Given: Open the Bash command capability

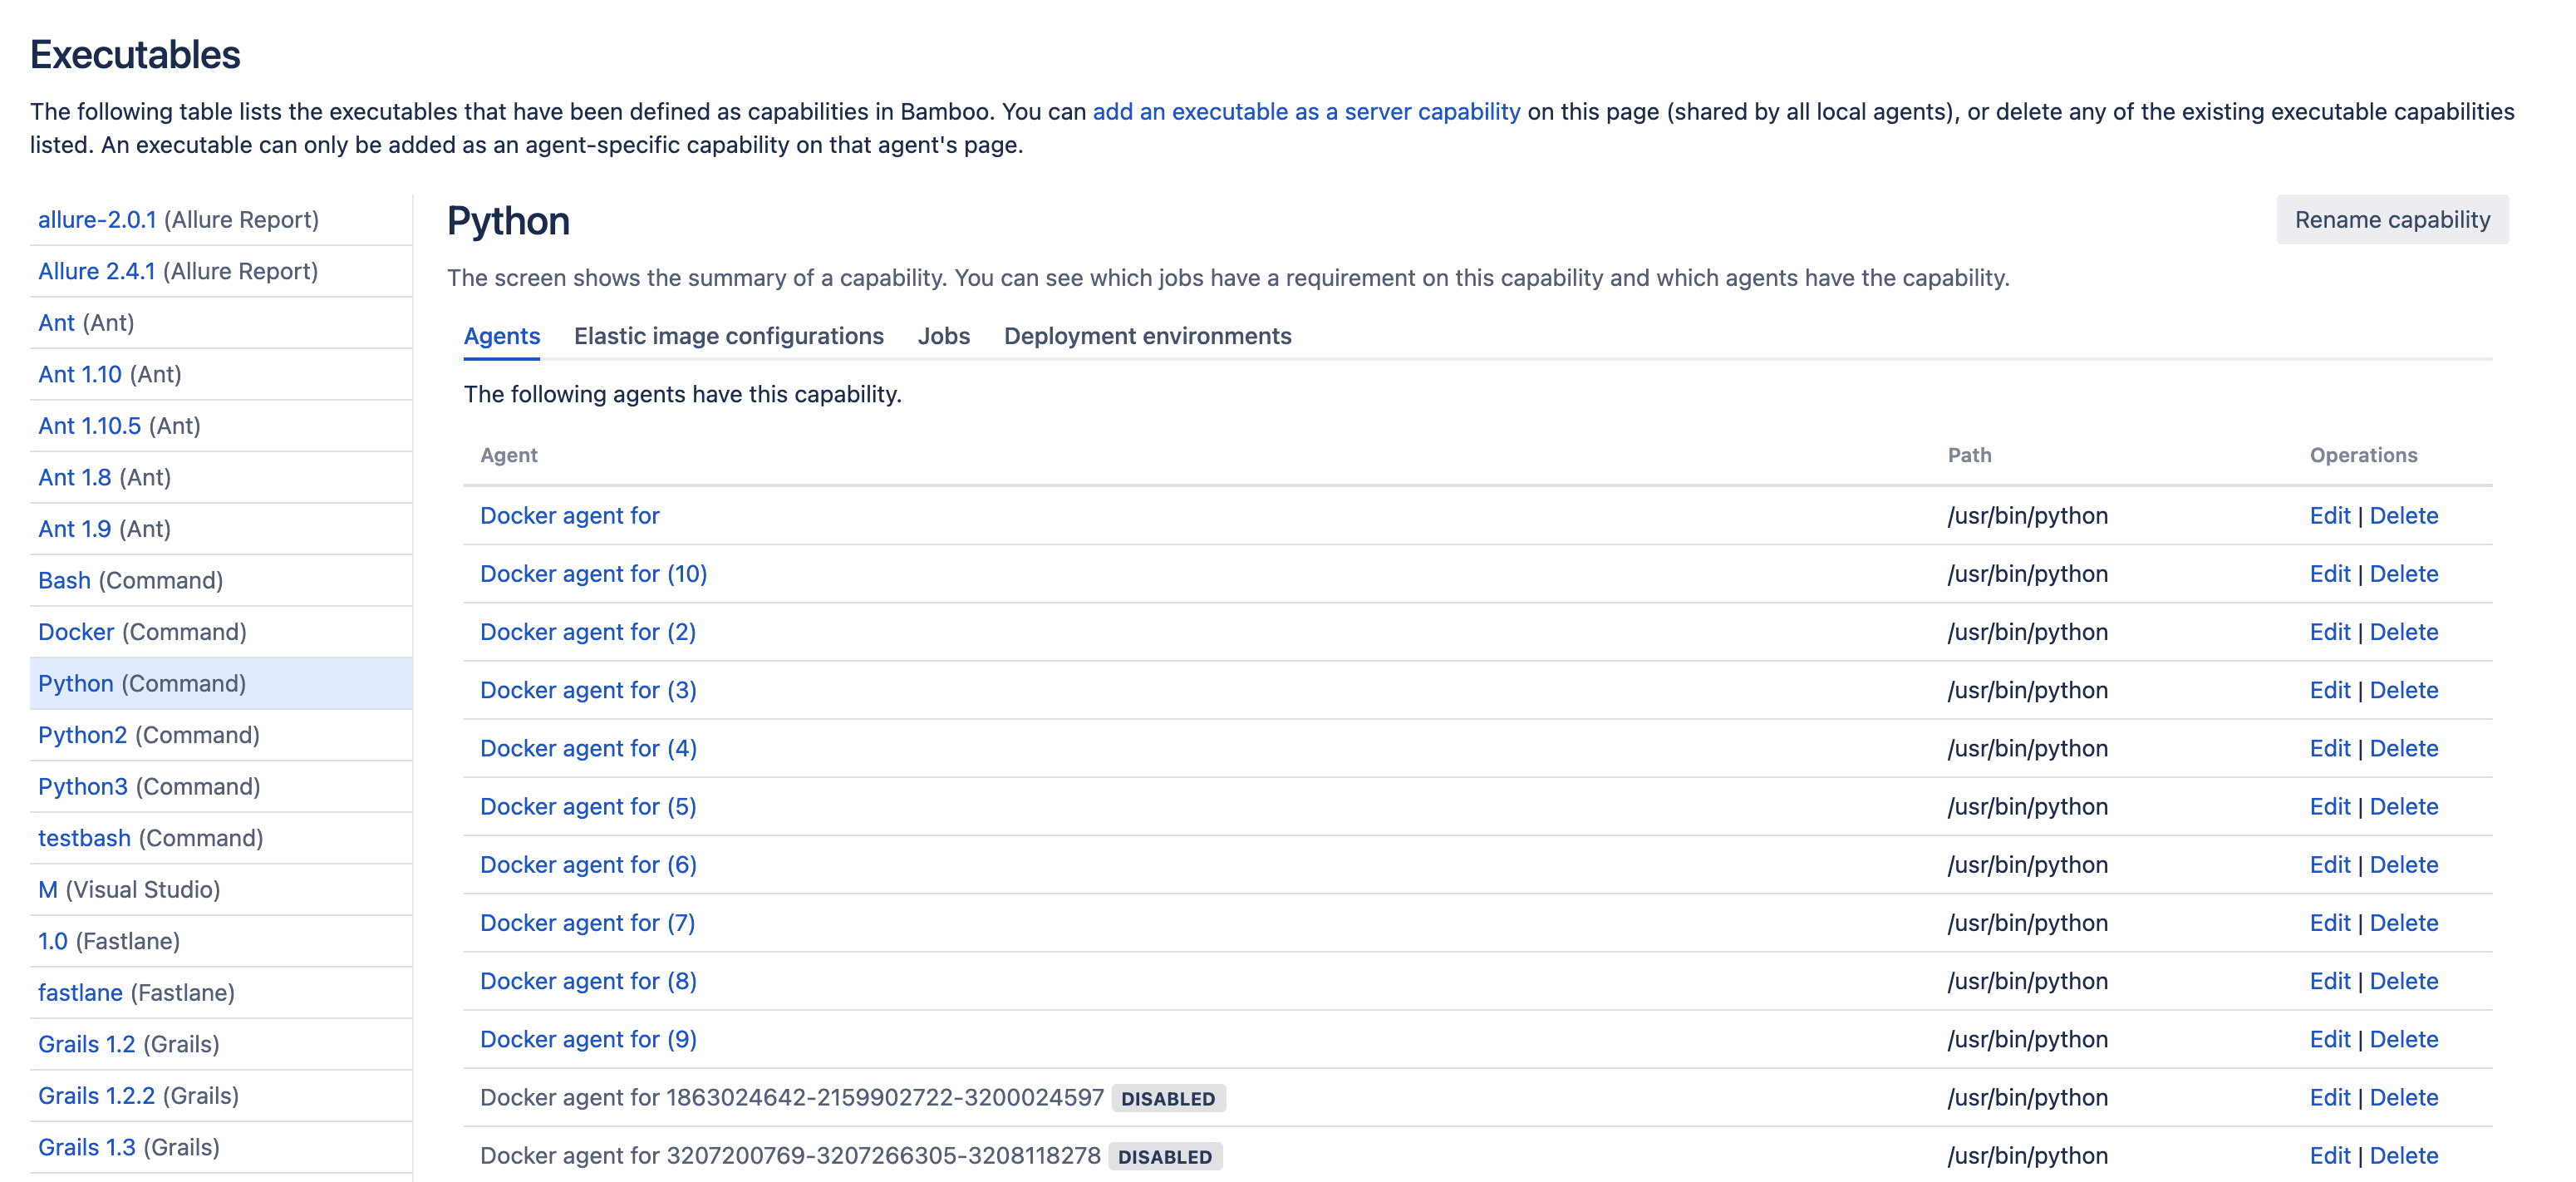Looking at the screenshot, I should [x=64, y=581].
